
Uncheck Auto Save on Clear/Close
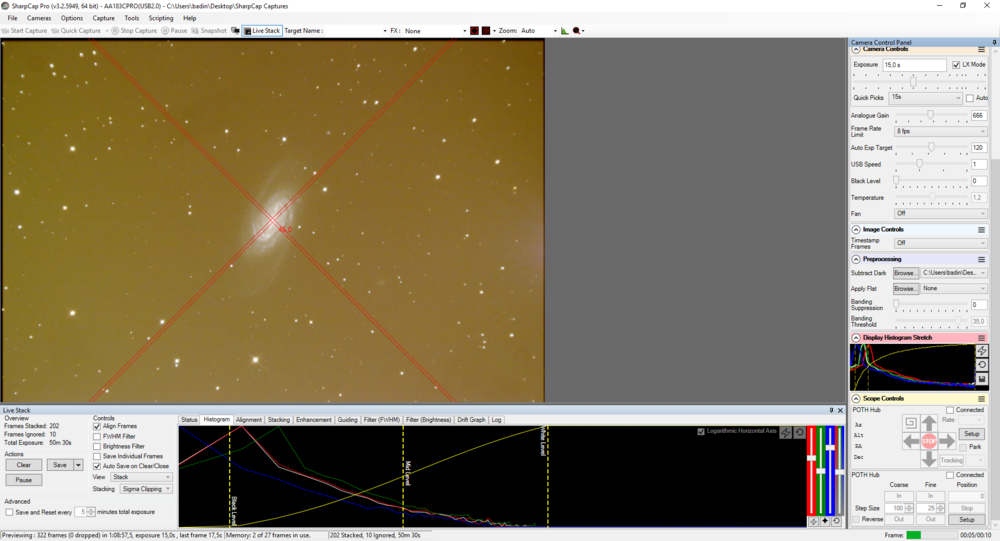pos(97,466)
